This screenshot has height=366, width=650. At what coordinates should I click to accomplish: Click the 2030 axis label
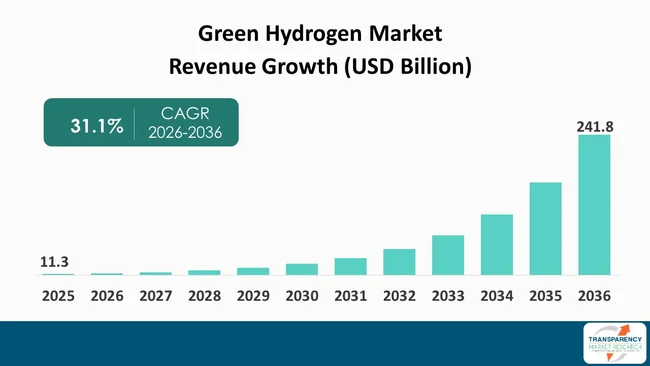click(x=302, y=296)
